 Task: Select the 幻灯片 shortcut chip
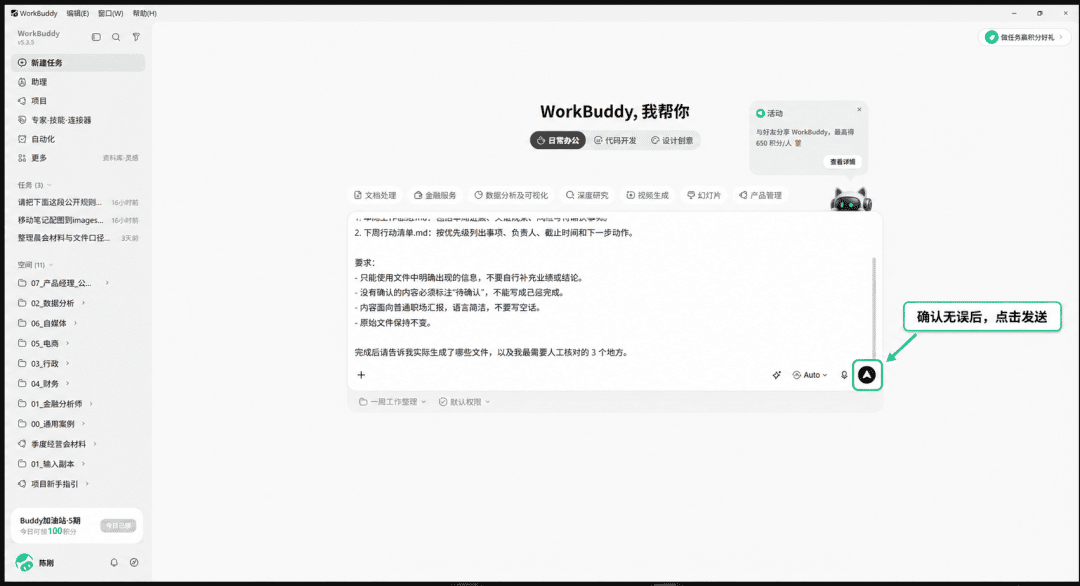click(x=704, y=196)
